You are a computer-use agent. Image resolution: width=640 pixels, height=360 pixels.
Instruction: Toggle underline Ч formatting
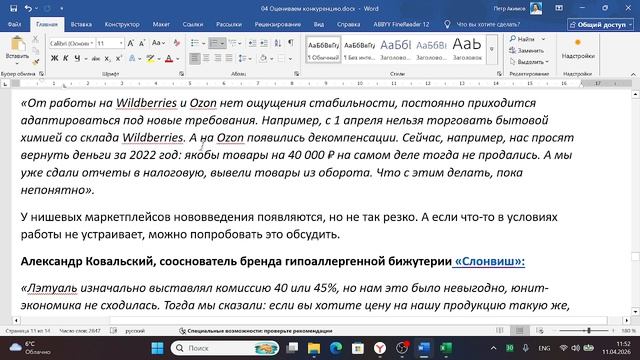77,59
